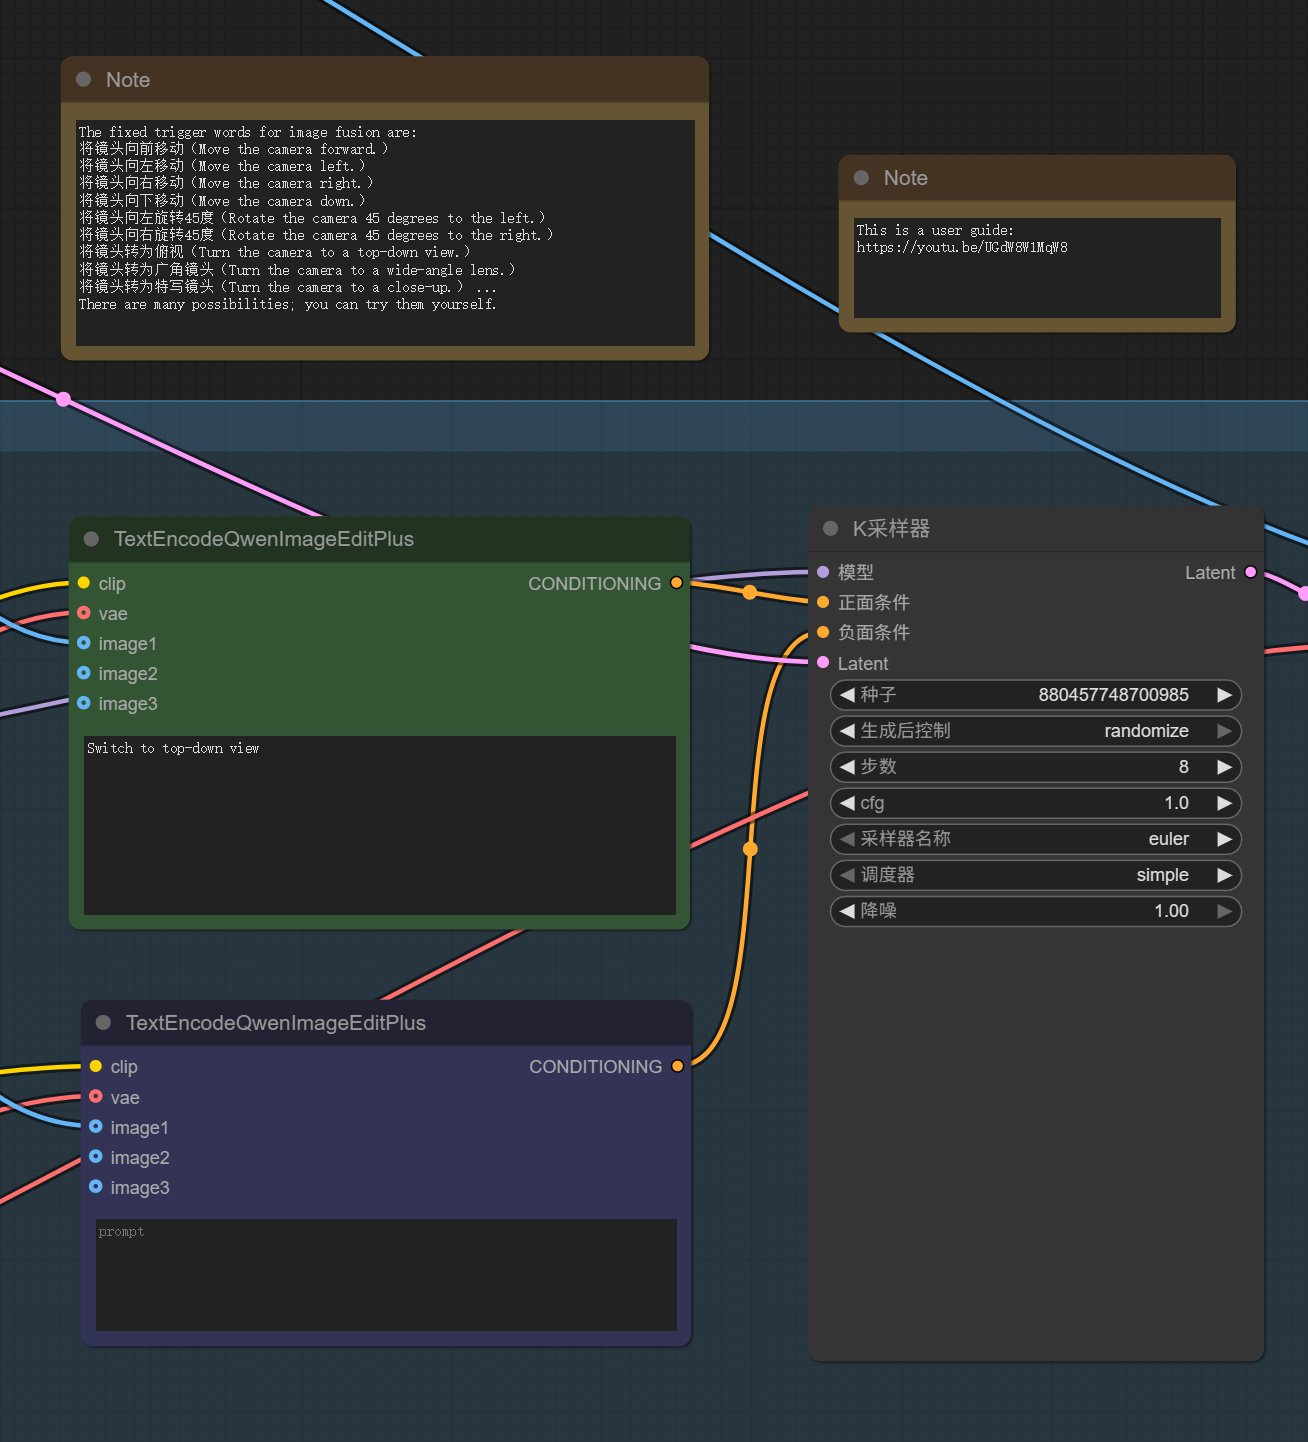This screenshot has height=1442, width=1308.
Task: Click the 模型 input port on K采样器
Action: point(823,572)
